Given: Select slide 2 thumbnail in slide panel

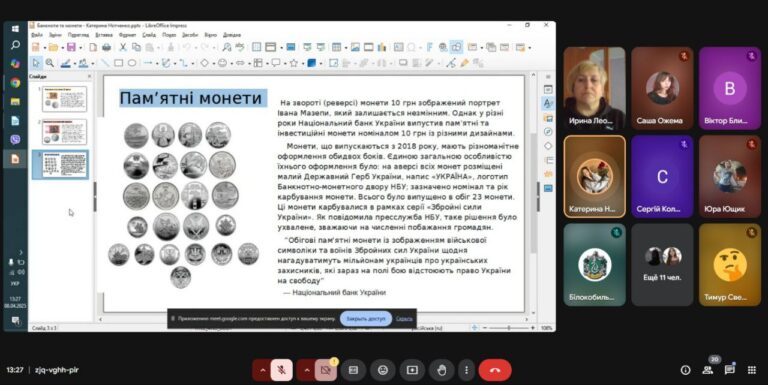Looking at the screenshot, I should pyautogui.click(x=64, y=132).
